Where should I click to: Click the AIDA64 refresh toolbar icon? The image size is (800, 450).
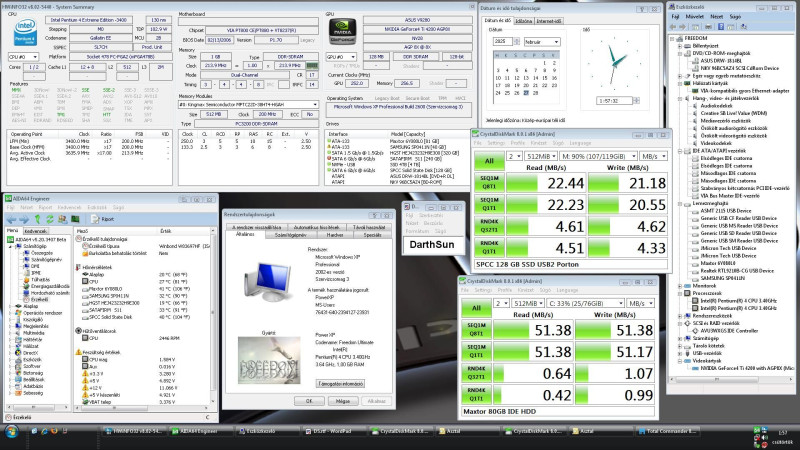click(49, 219)
